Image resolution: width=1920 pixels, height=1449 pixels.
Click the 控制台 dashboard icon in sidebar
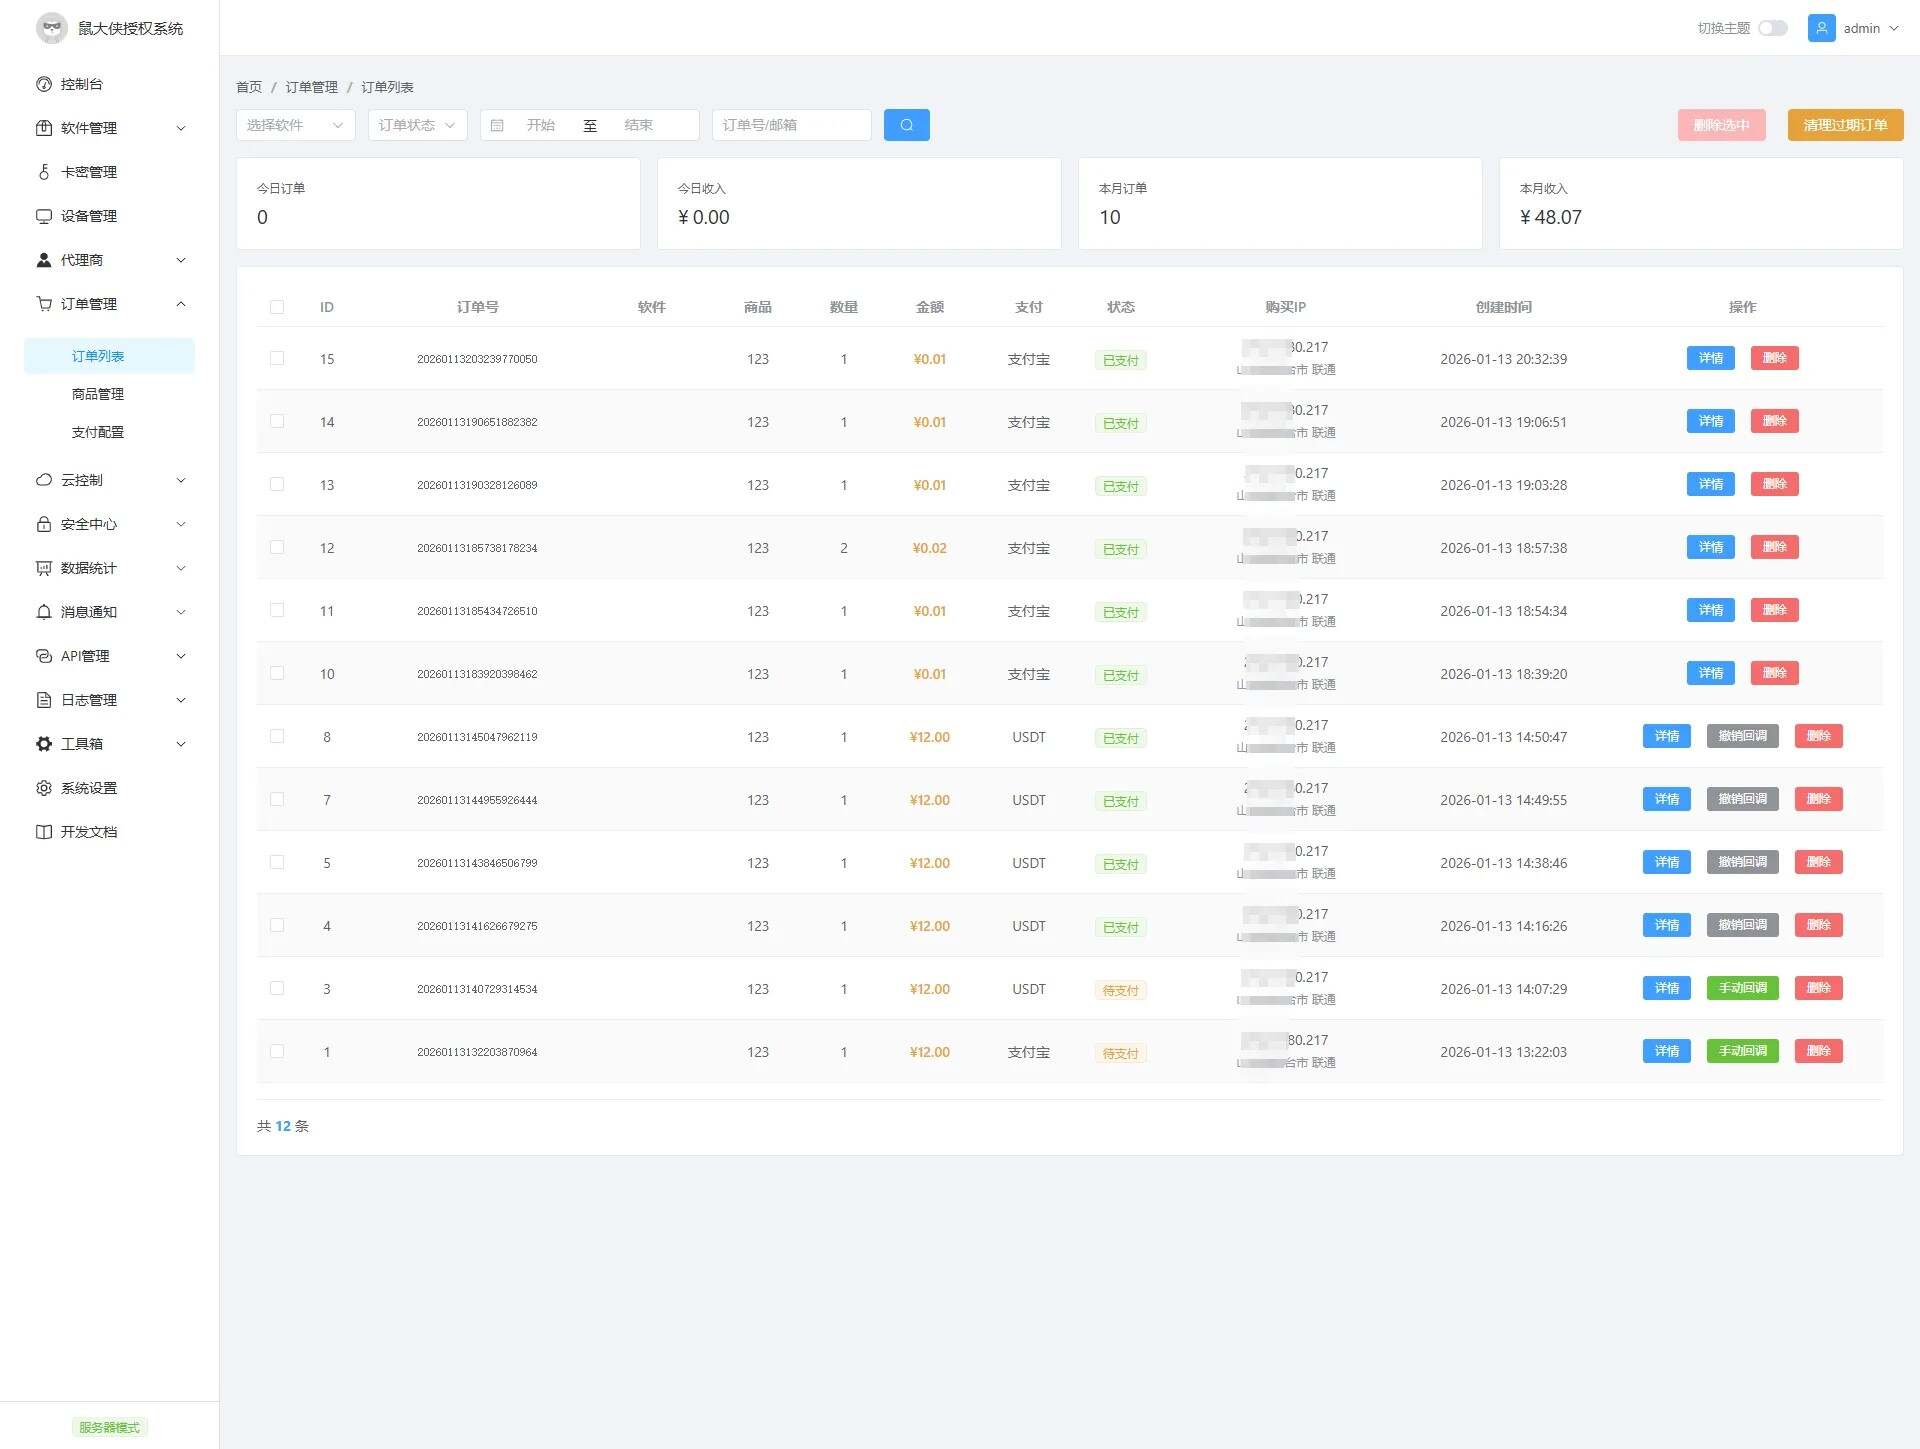click(x=44, y=84)
